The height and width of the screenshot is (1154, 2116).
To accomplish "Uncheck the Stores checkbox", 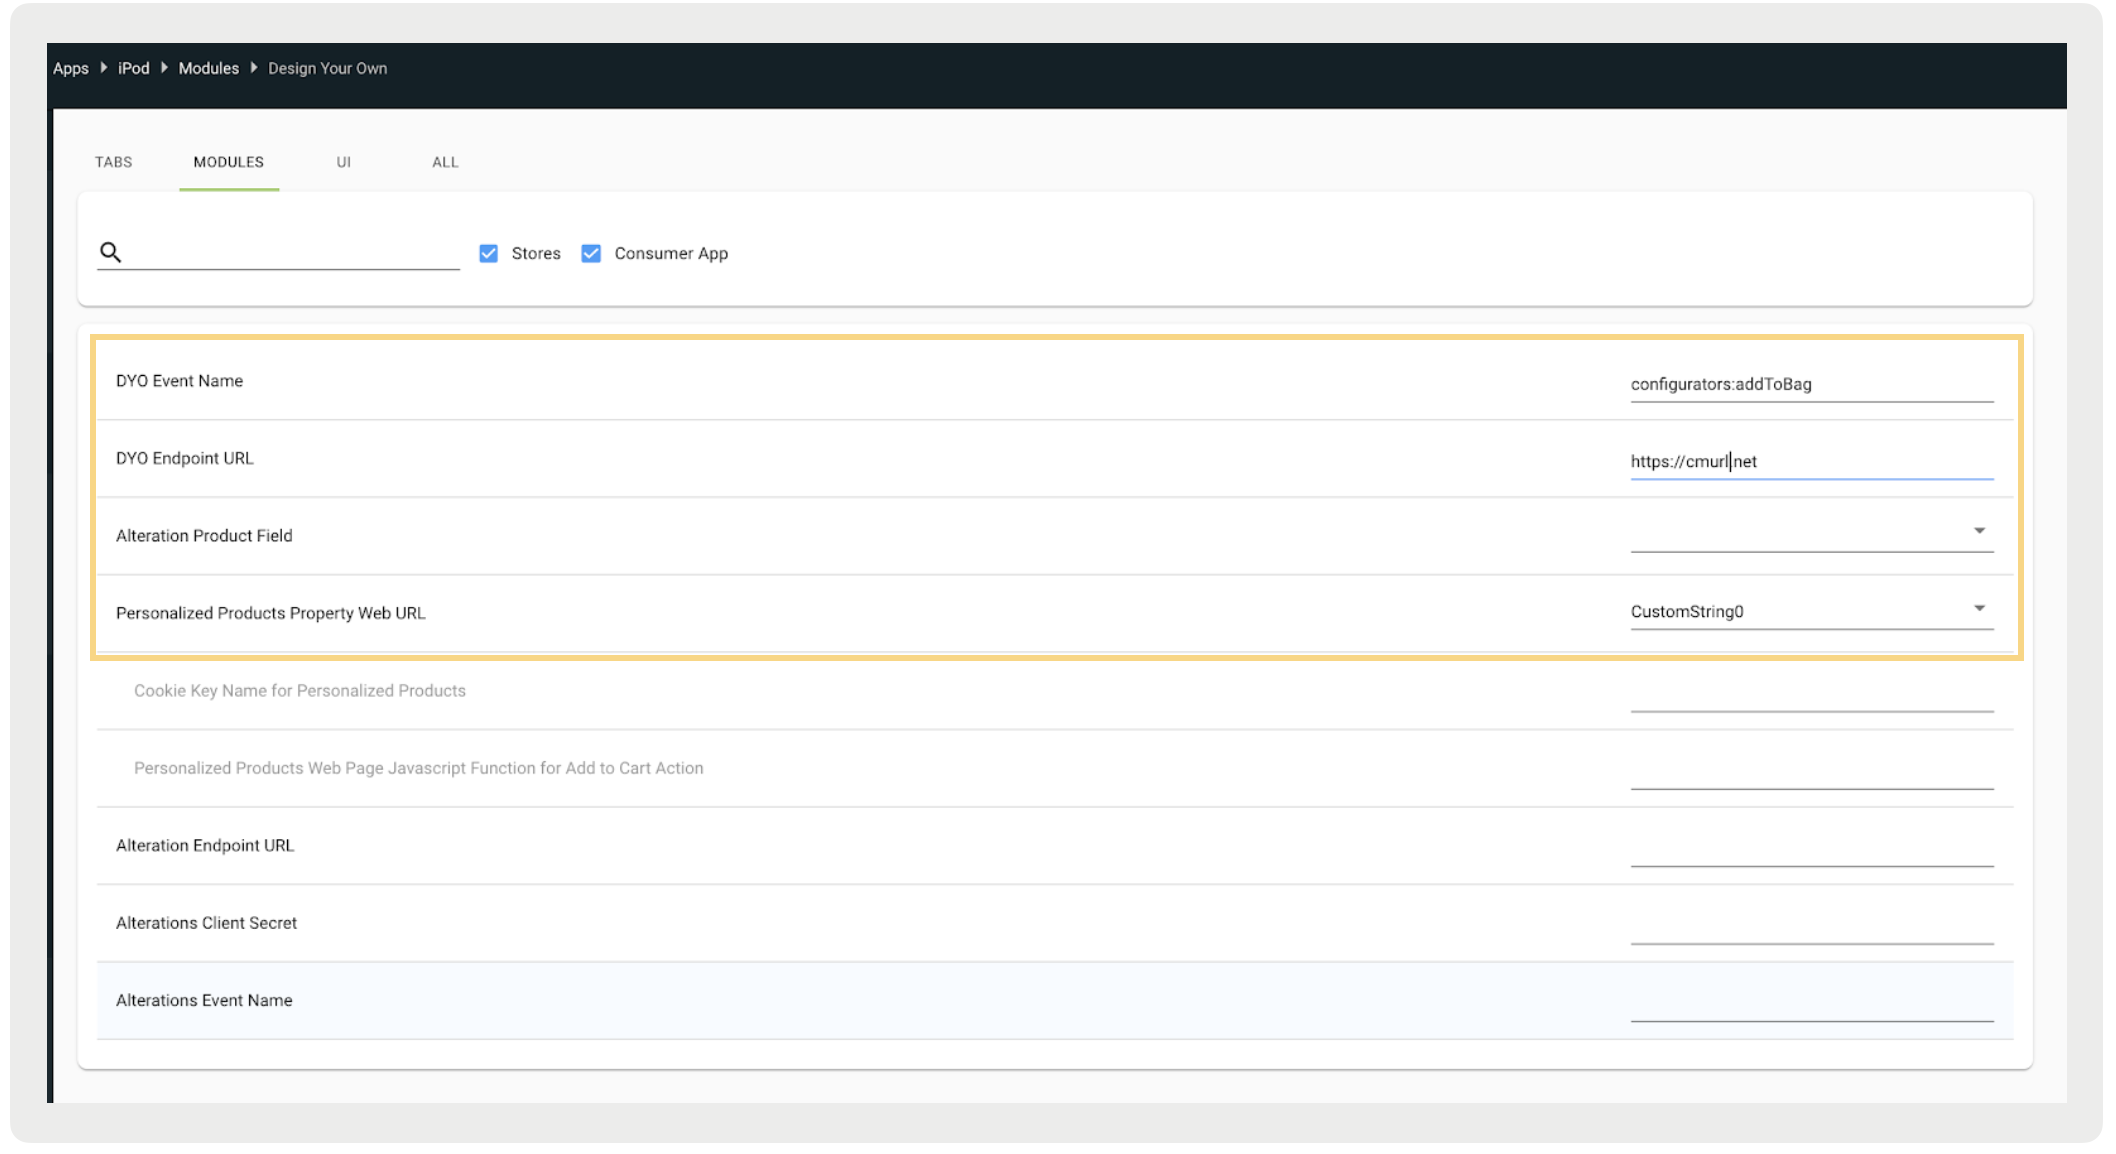I will [488, 254].
